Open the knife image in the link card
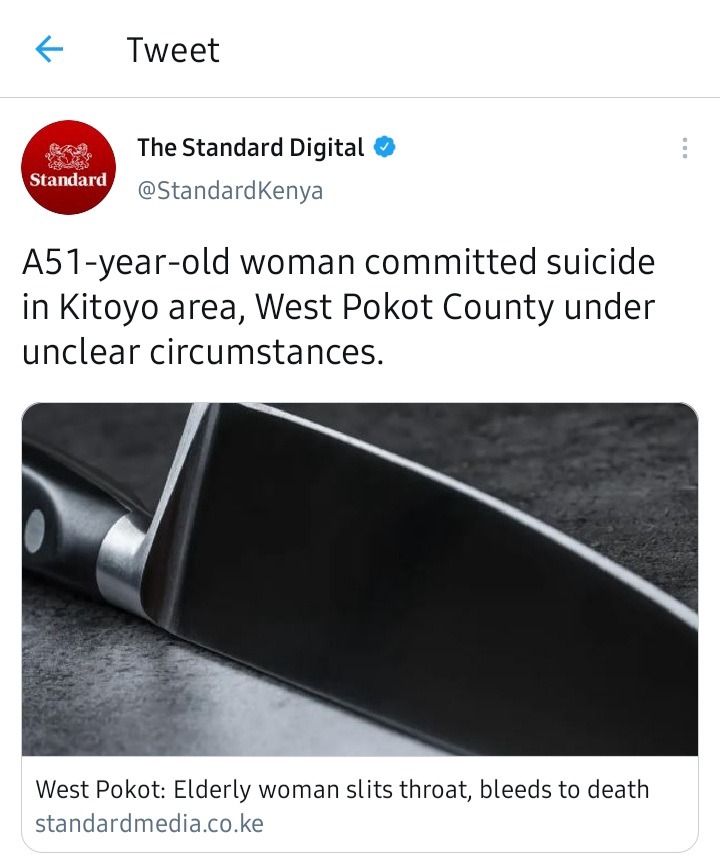This screenshot has width=720, height=859. click(360, 580)
